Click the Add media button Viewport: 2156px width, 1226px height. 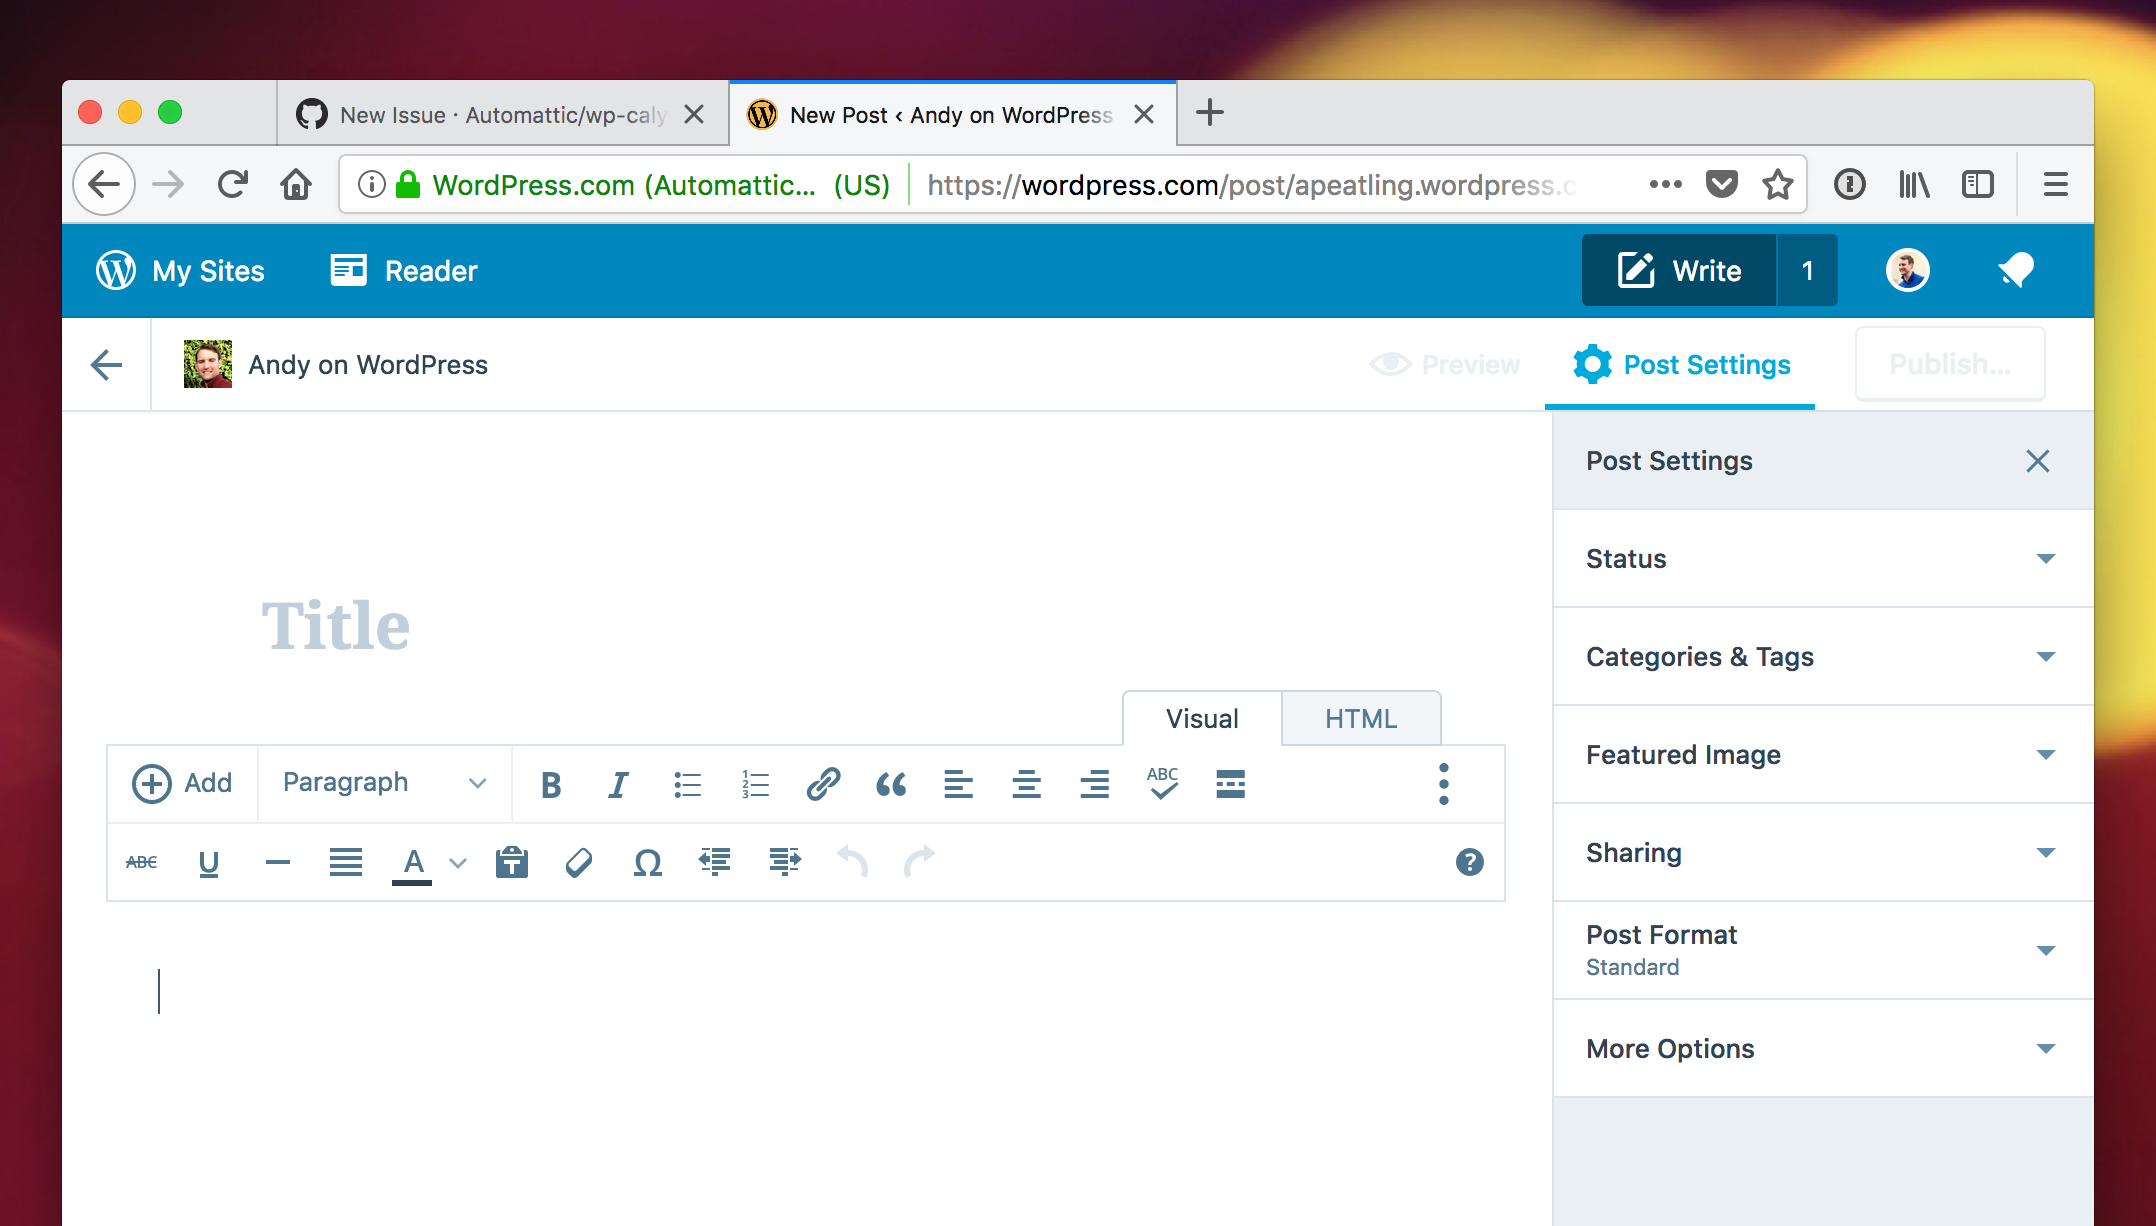pos(182,783)
